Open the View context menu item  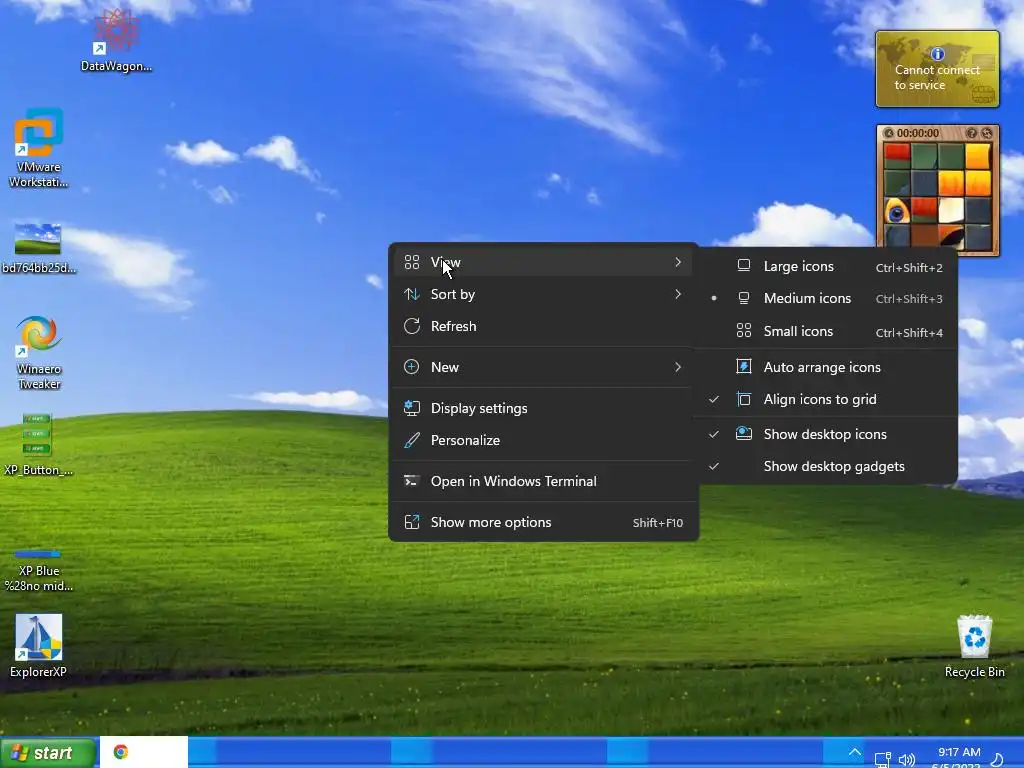543,262
